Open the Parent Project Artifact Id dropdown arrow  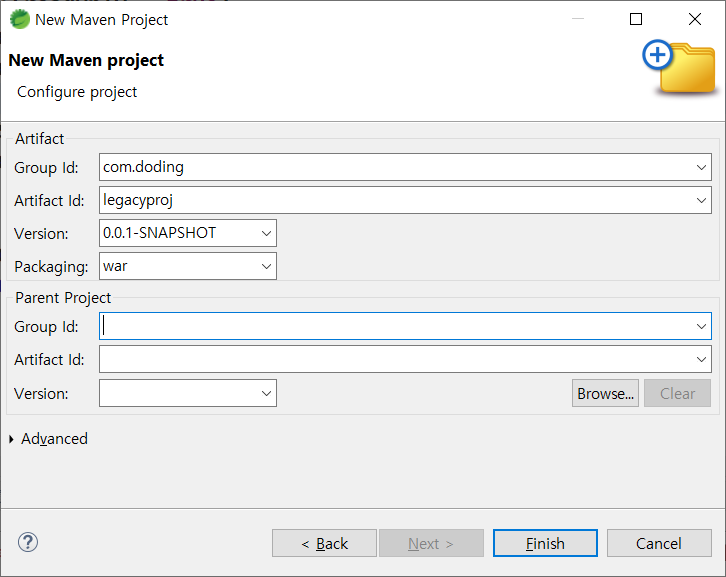click(x=701, y=359)
